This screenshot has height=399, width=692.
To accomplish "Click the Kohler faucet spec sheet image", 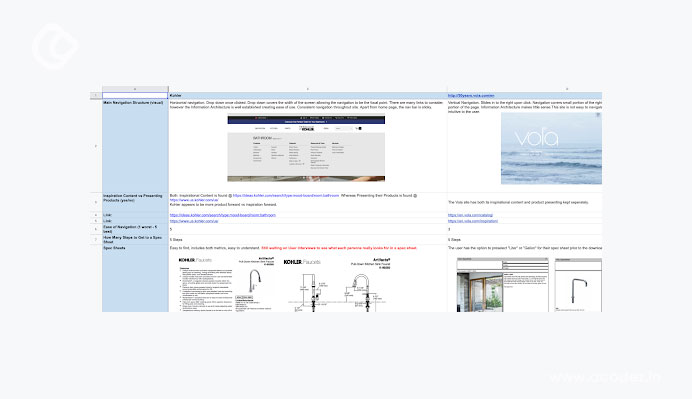I will coord(226,284).
